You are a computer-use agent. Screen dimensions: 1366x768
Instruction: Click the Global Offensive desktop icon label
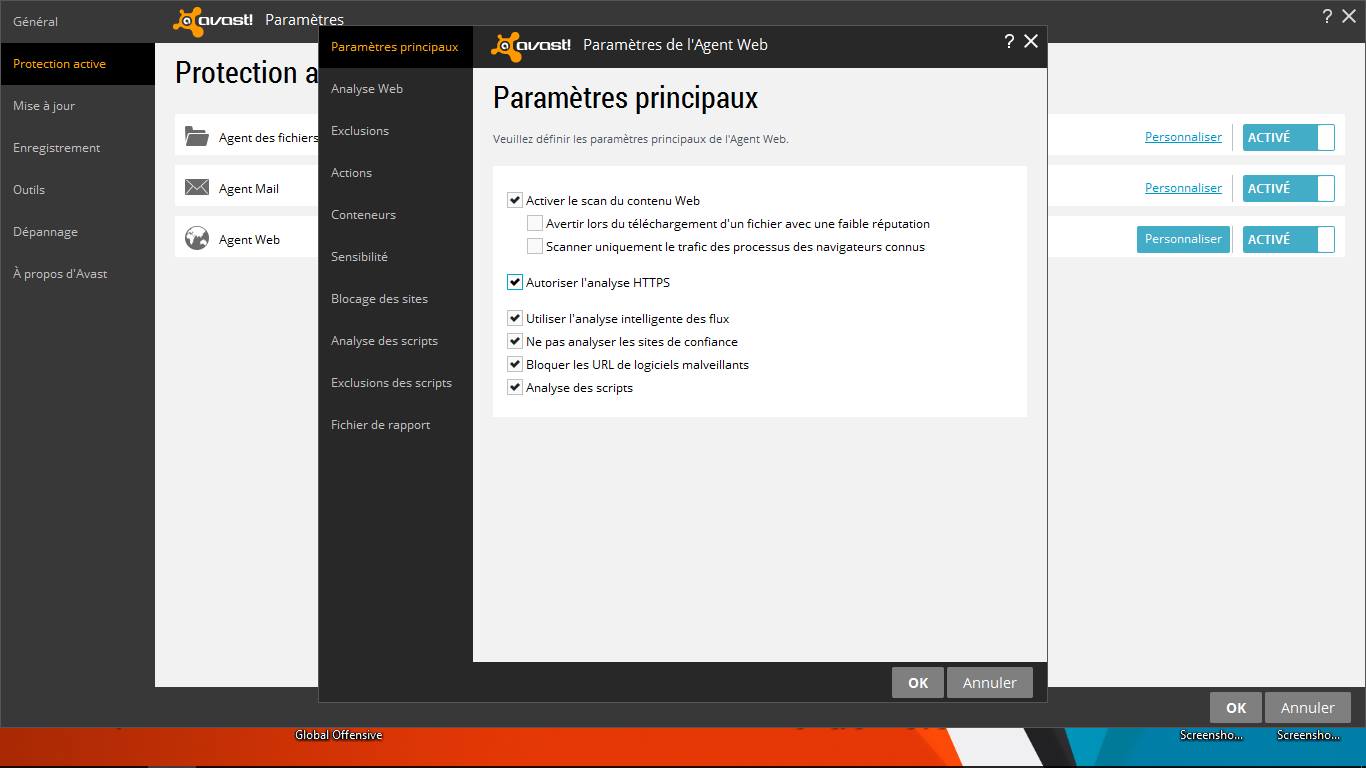point(338,735)
